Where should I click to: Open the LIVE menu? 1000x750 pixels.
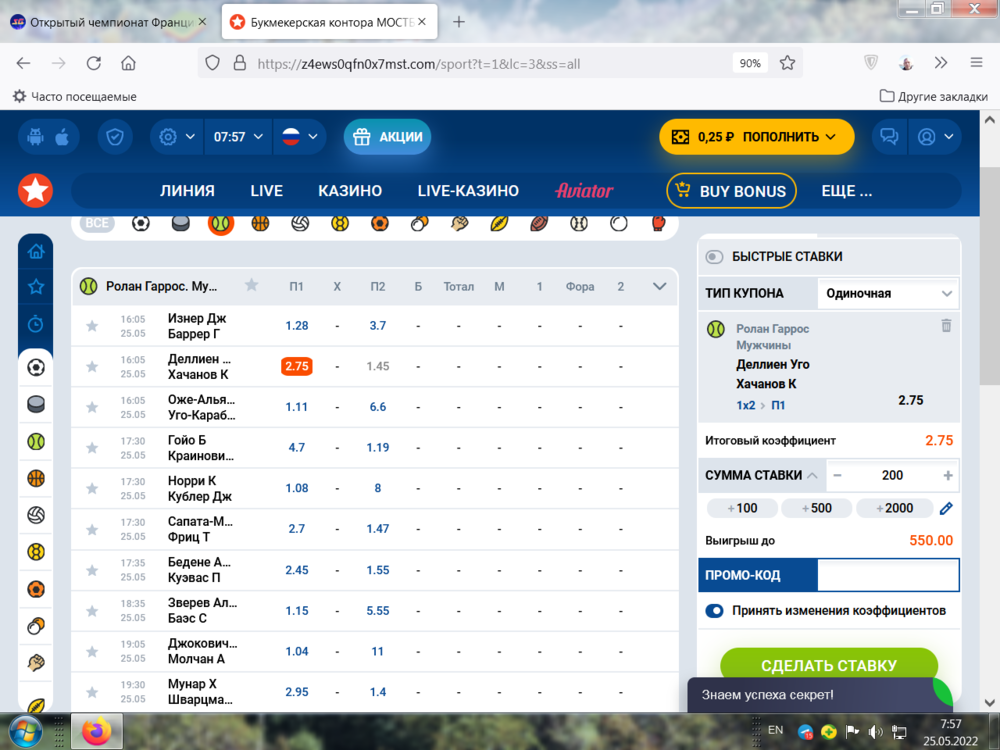coord(267,191)
